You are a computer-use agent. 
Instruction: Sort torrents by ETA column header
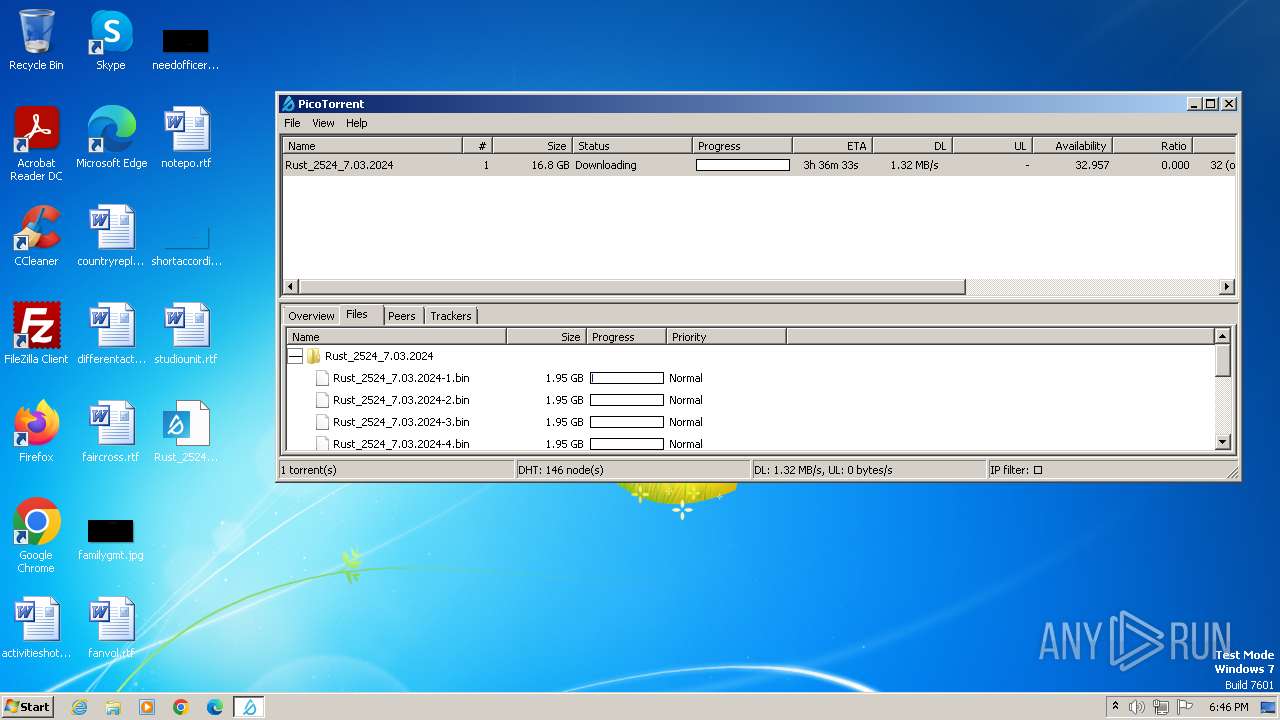click(x=832, y=146)
